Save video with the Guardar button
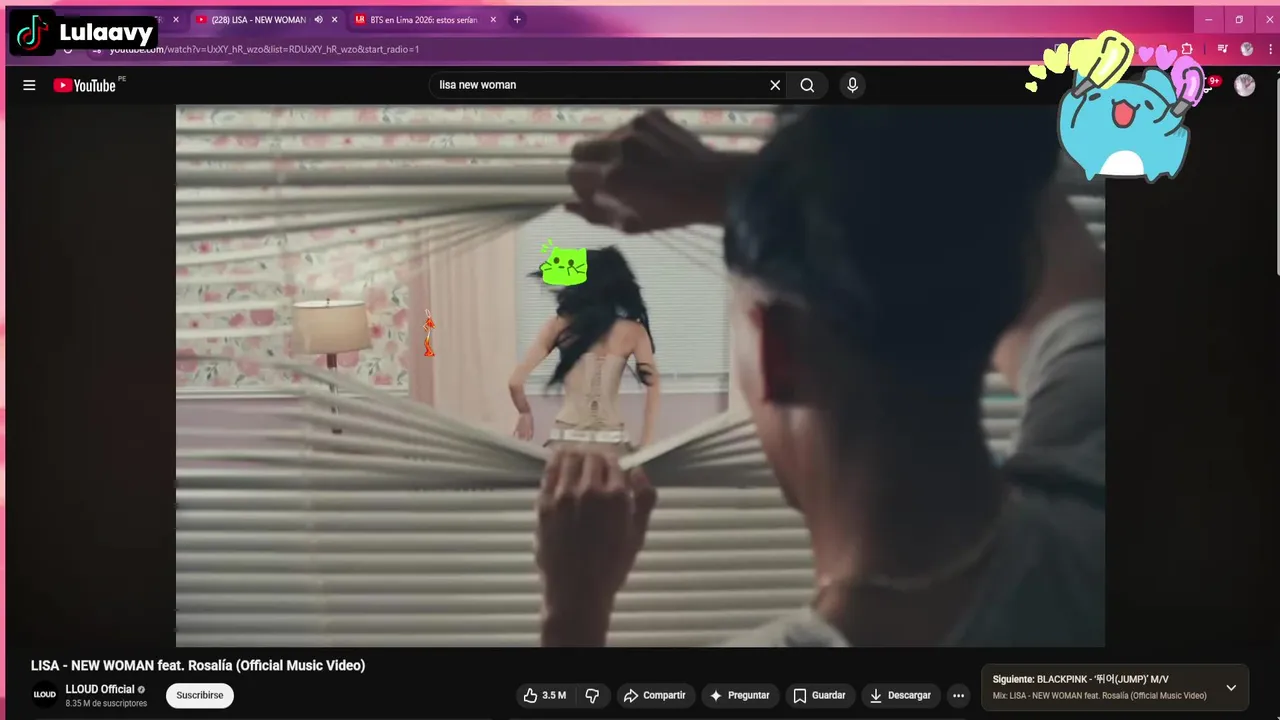The width and height of the screenshot is (1280, 720). point(819,695)
